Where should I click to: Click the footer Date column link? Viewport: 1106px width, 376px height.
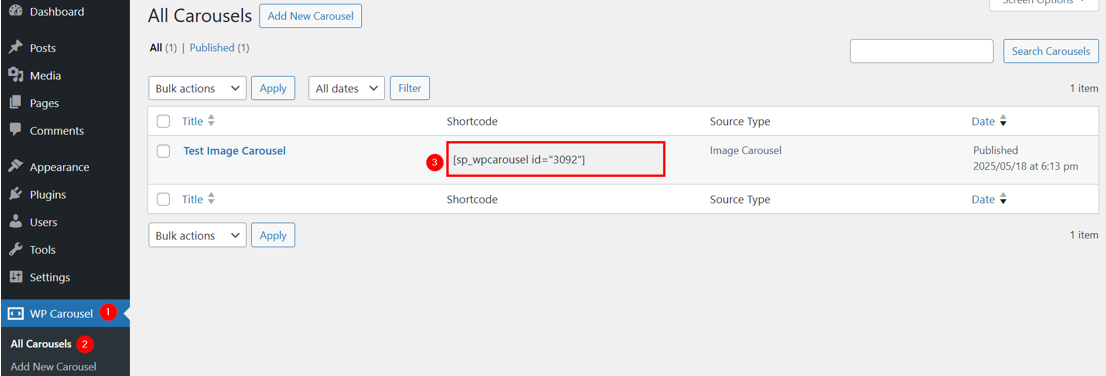tap(983, 200)
